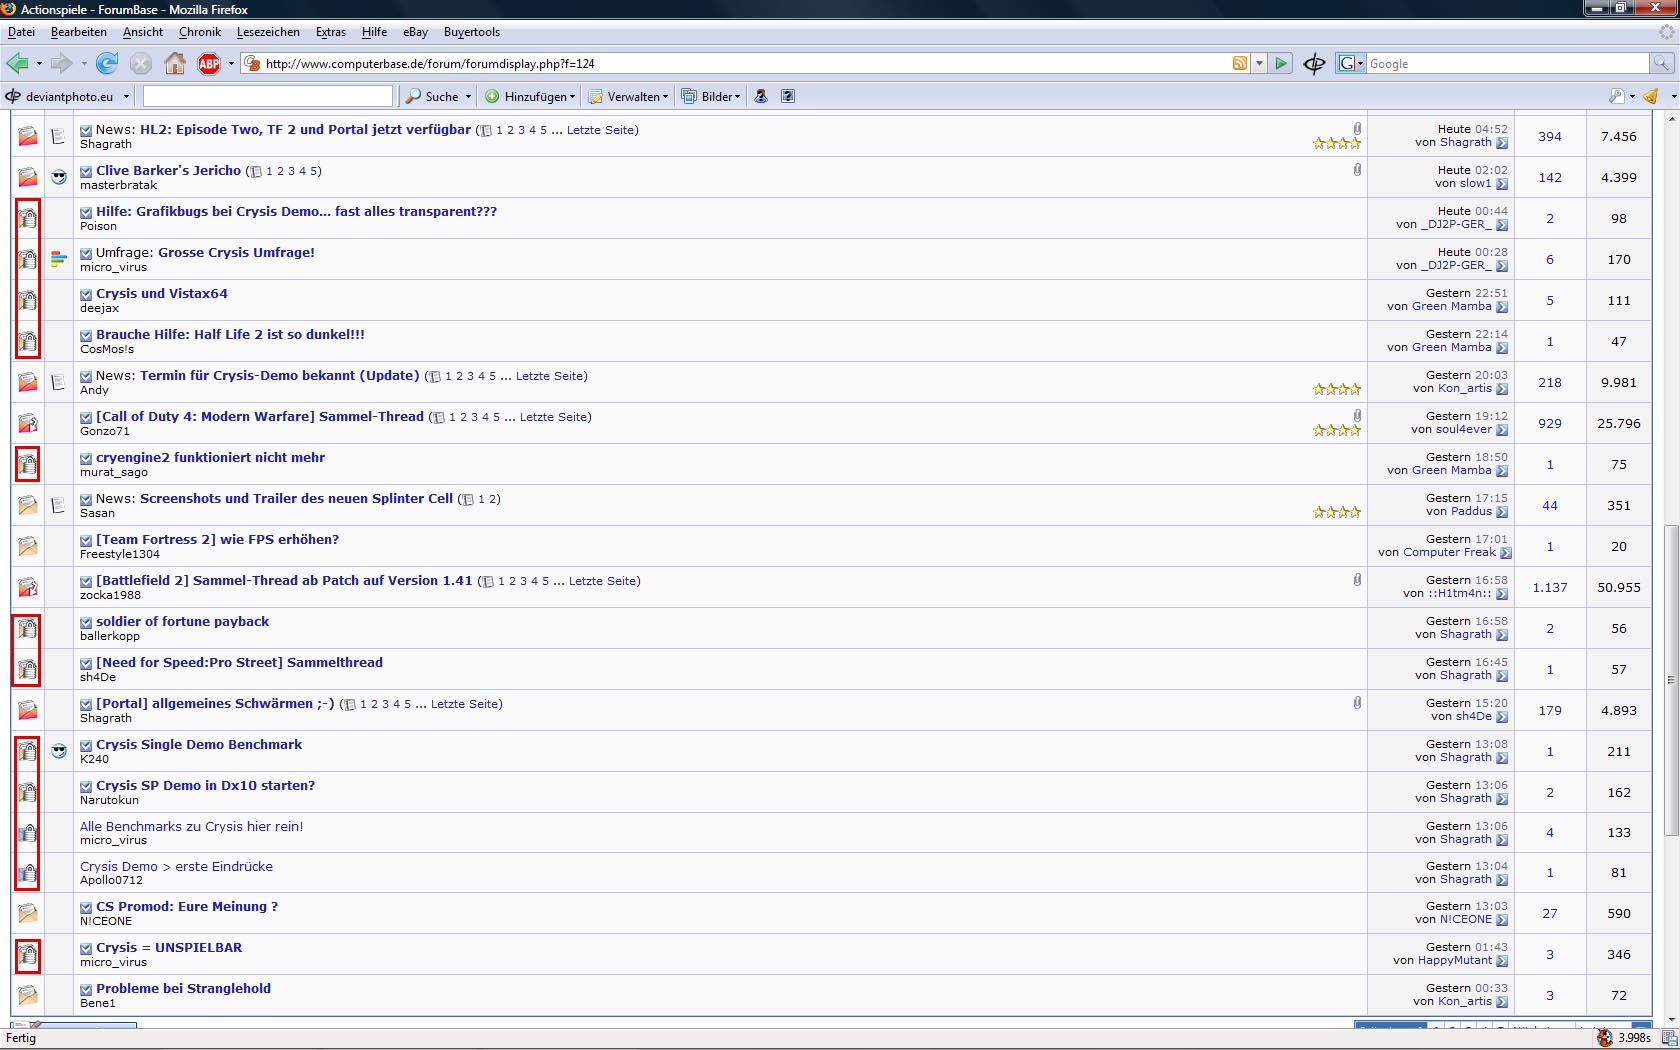Open thread Clive Barker's Jericho
This screenshot has height=1050, width=1680.
pyautogui.click(x=168, y=170)
